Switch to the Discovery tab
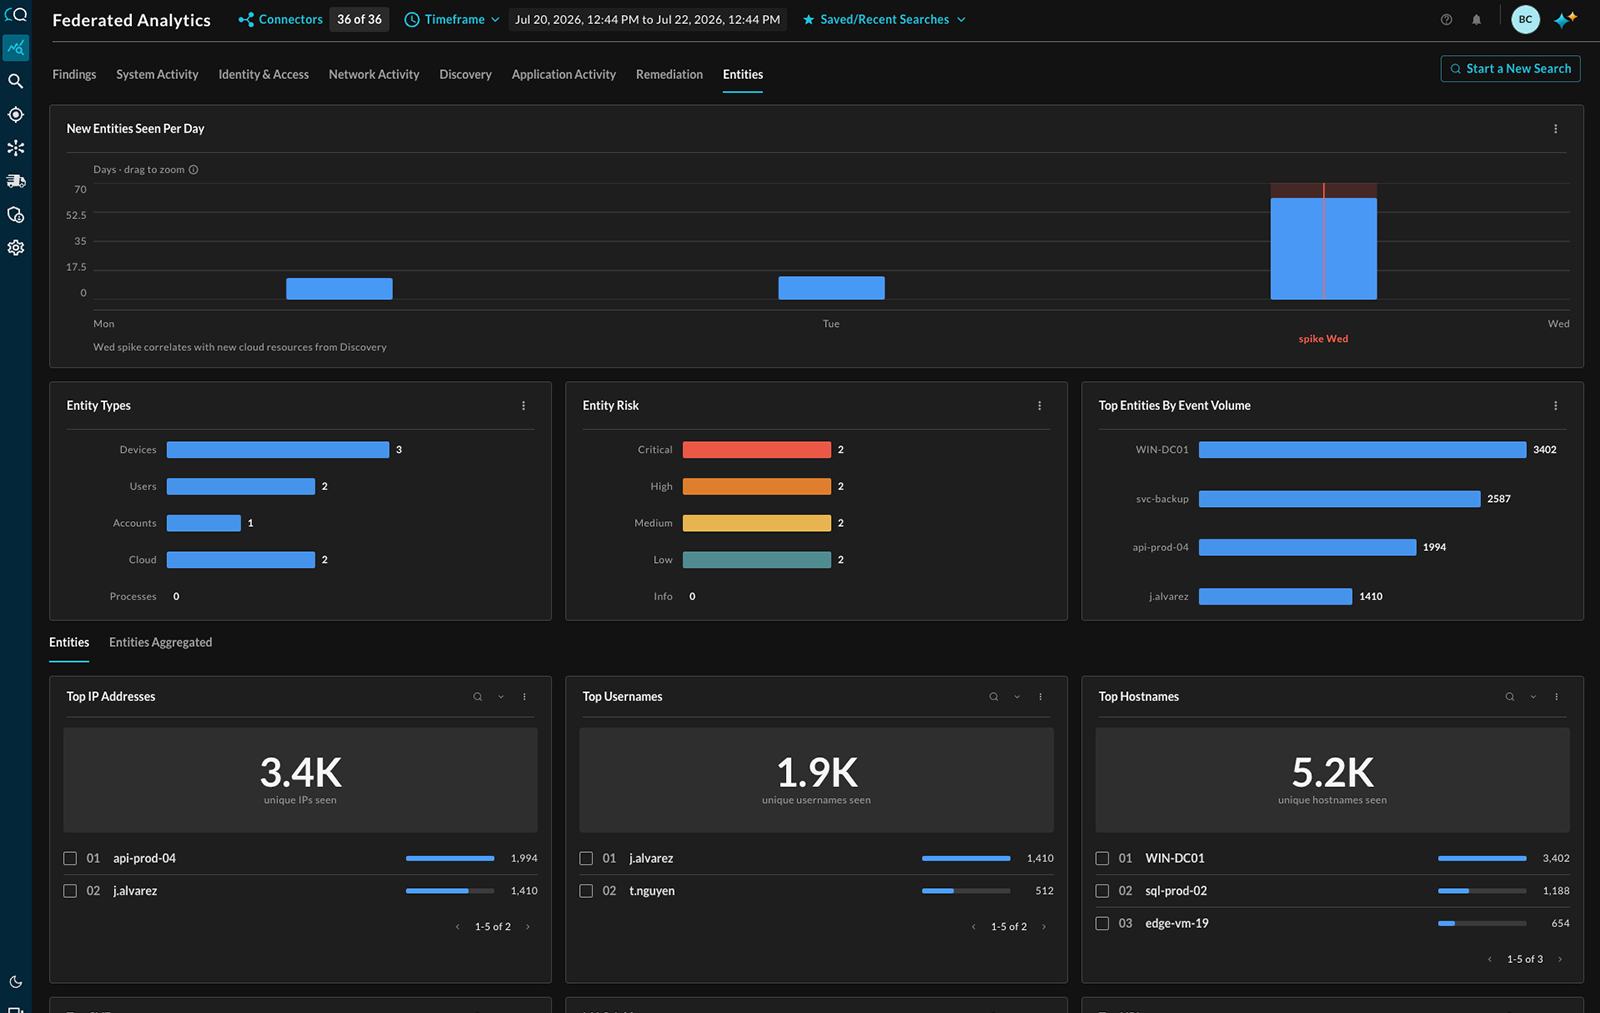The height and width of the screenshot is (1013, 1600). (465, 75)
